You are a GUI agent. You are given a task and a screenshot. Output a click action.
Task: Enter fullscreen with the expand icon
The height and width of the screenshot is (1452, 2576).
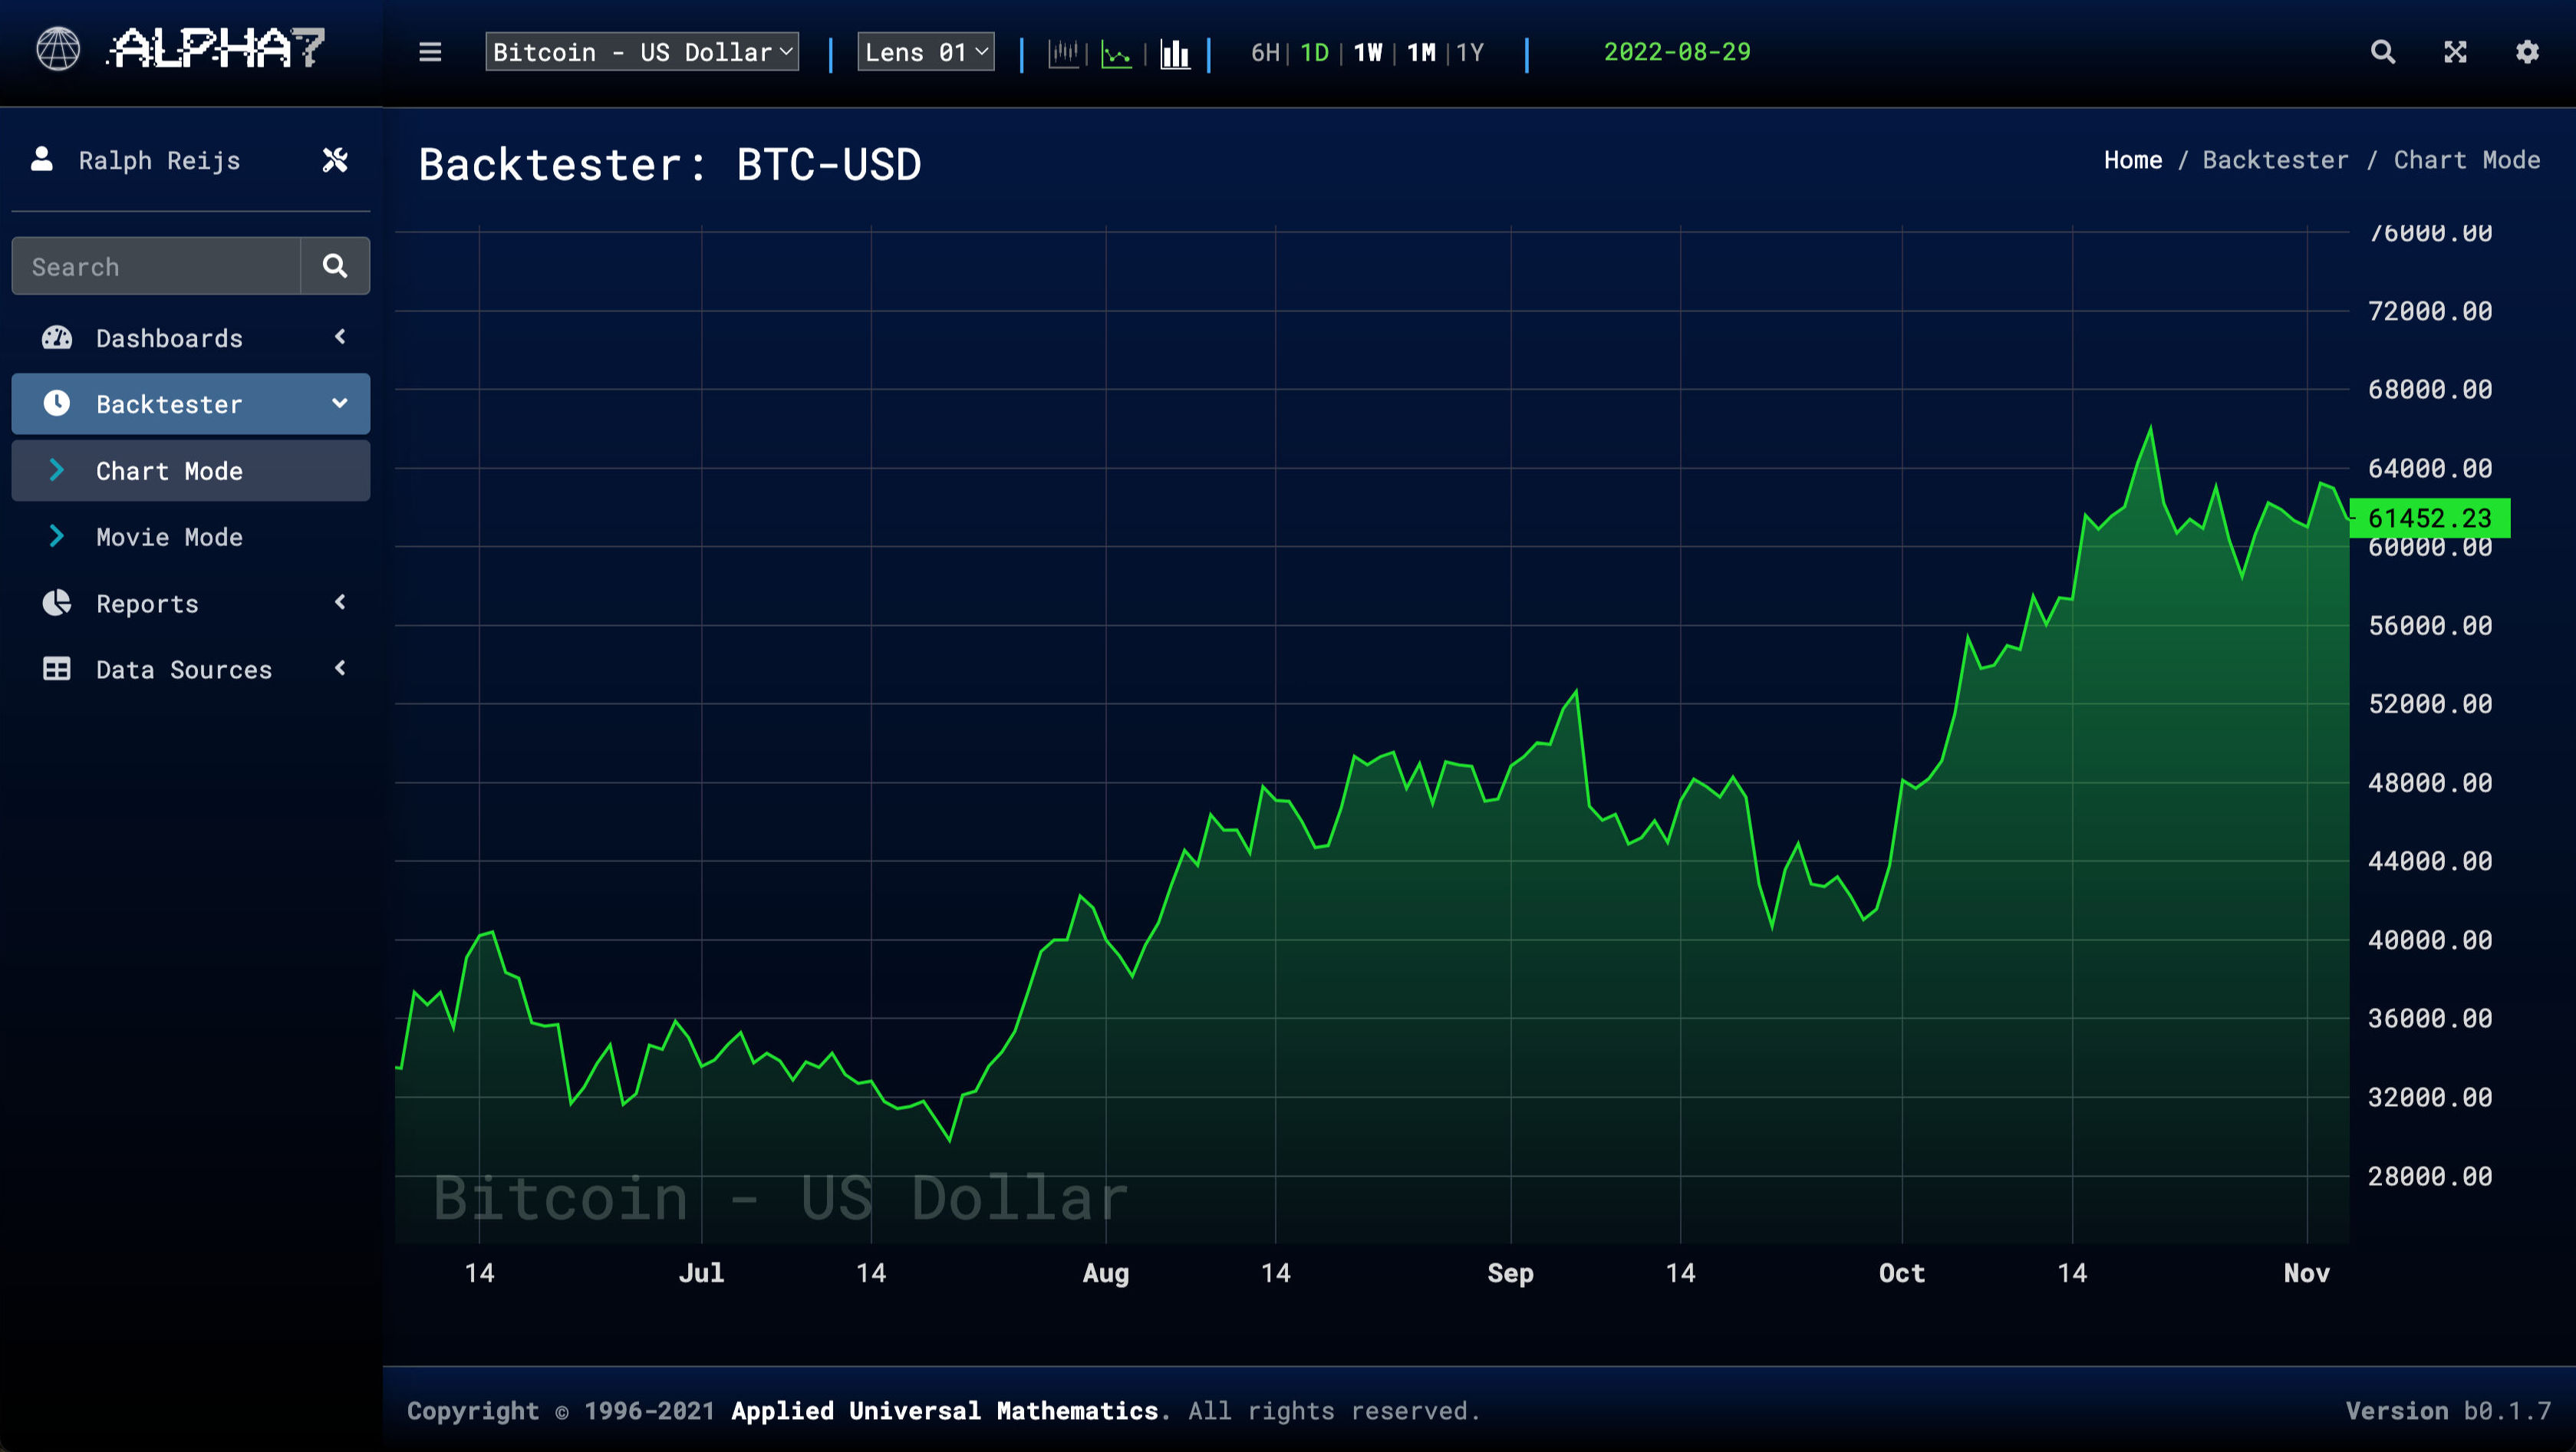pyautogui.click(x=2455, y=52)
